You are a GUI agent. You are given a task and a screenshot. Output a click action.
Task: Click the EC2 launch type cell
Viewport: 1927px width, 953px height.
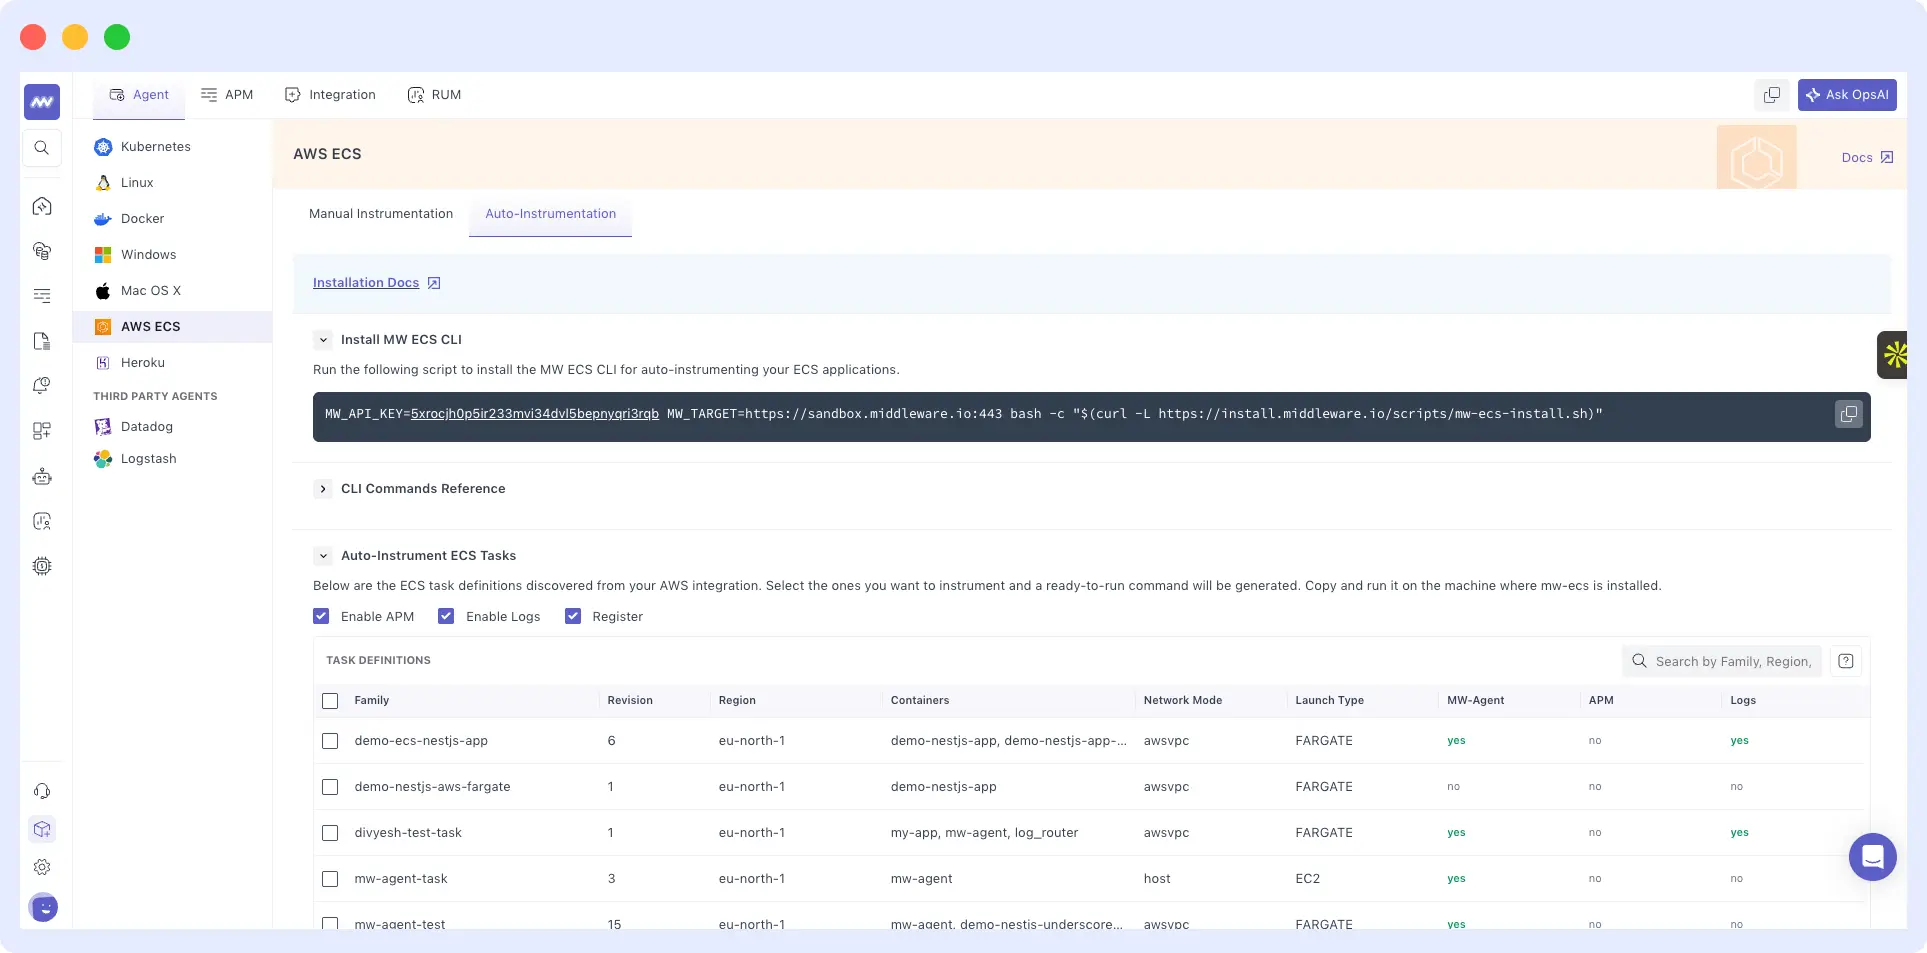(x=1308, y=879)
